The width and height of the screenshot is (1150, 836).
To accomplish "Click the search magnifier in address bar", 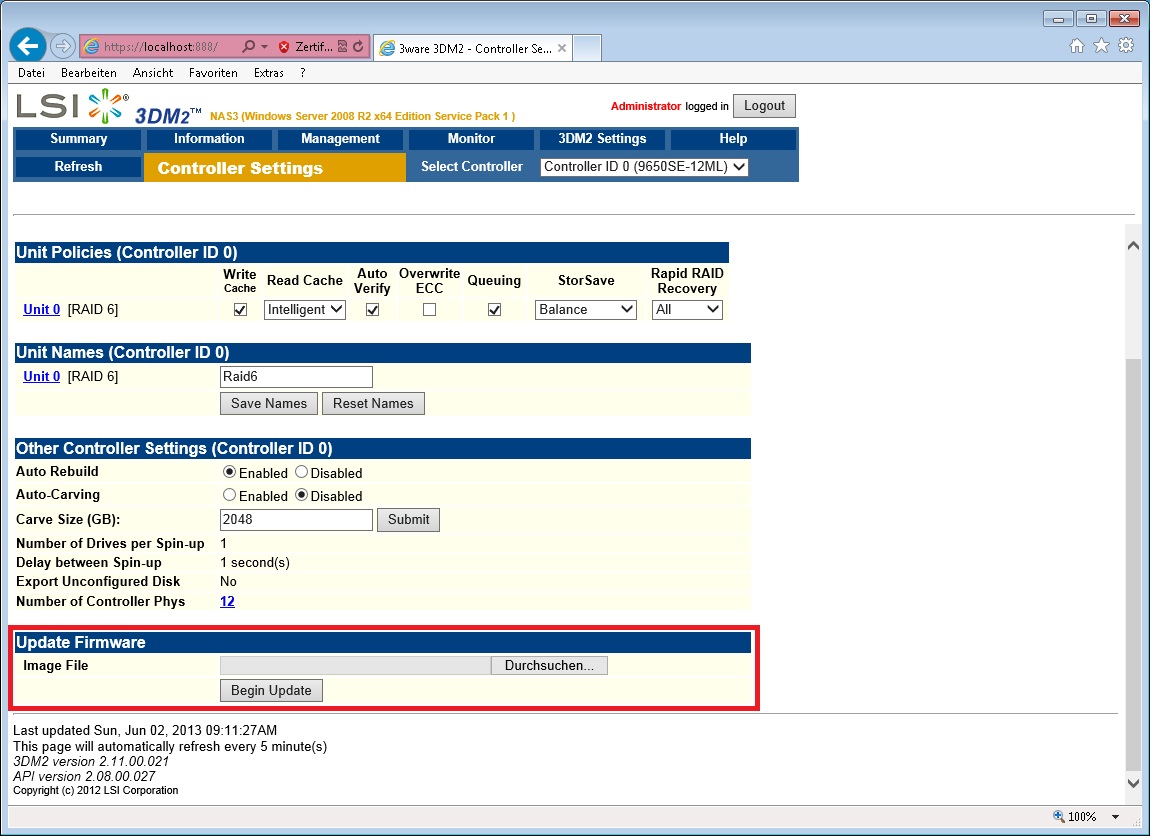I will coord(249,46).
